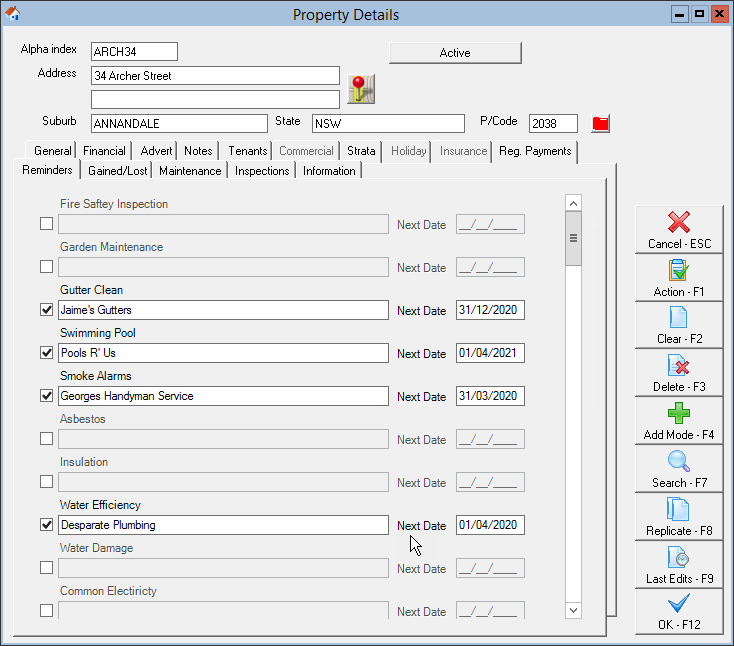Switch to the Maintenance tab

click(x=190, y=171)
